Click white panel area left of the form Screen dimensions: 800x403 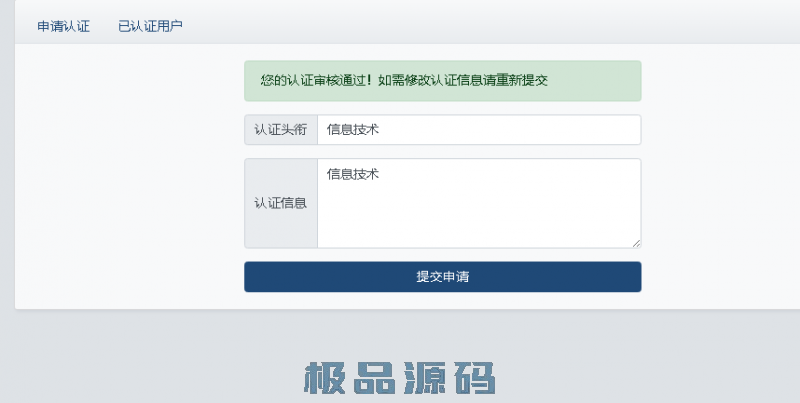pos(130,180)
